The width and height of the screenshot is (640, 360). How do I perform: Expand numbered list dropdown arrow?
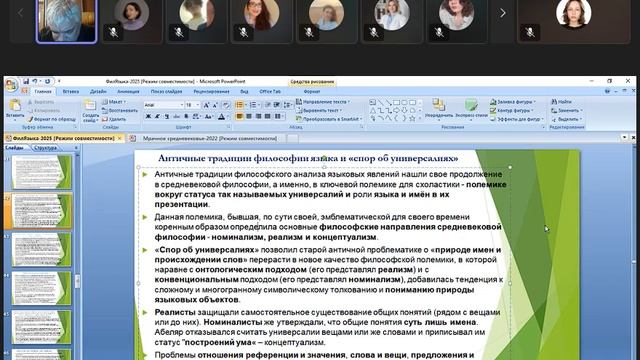259,105
